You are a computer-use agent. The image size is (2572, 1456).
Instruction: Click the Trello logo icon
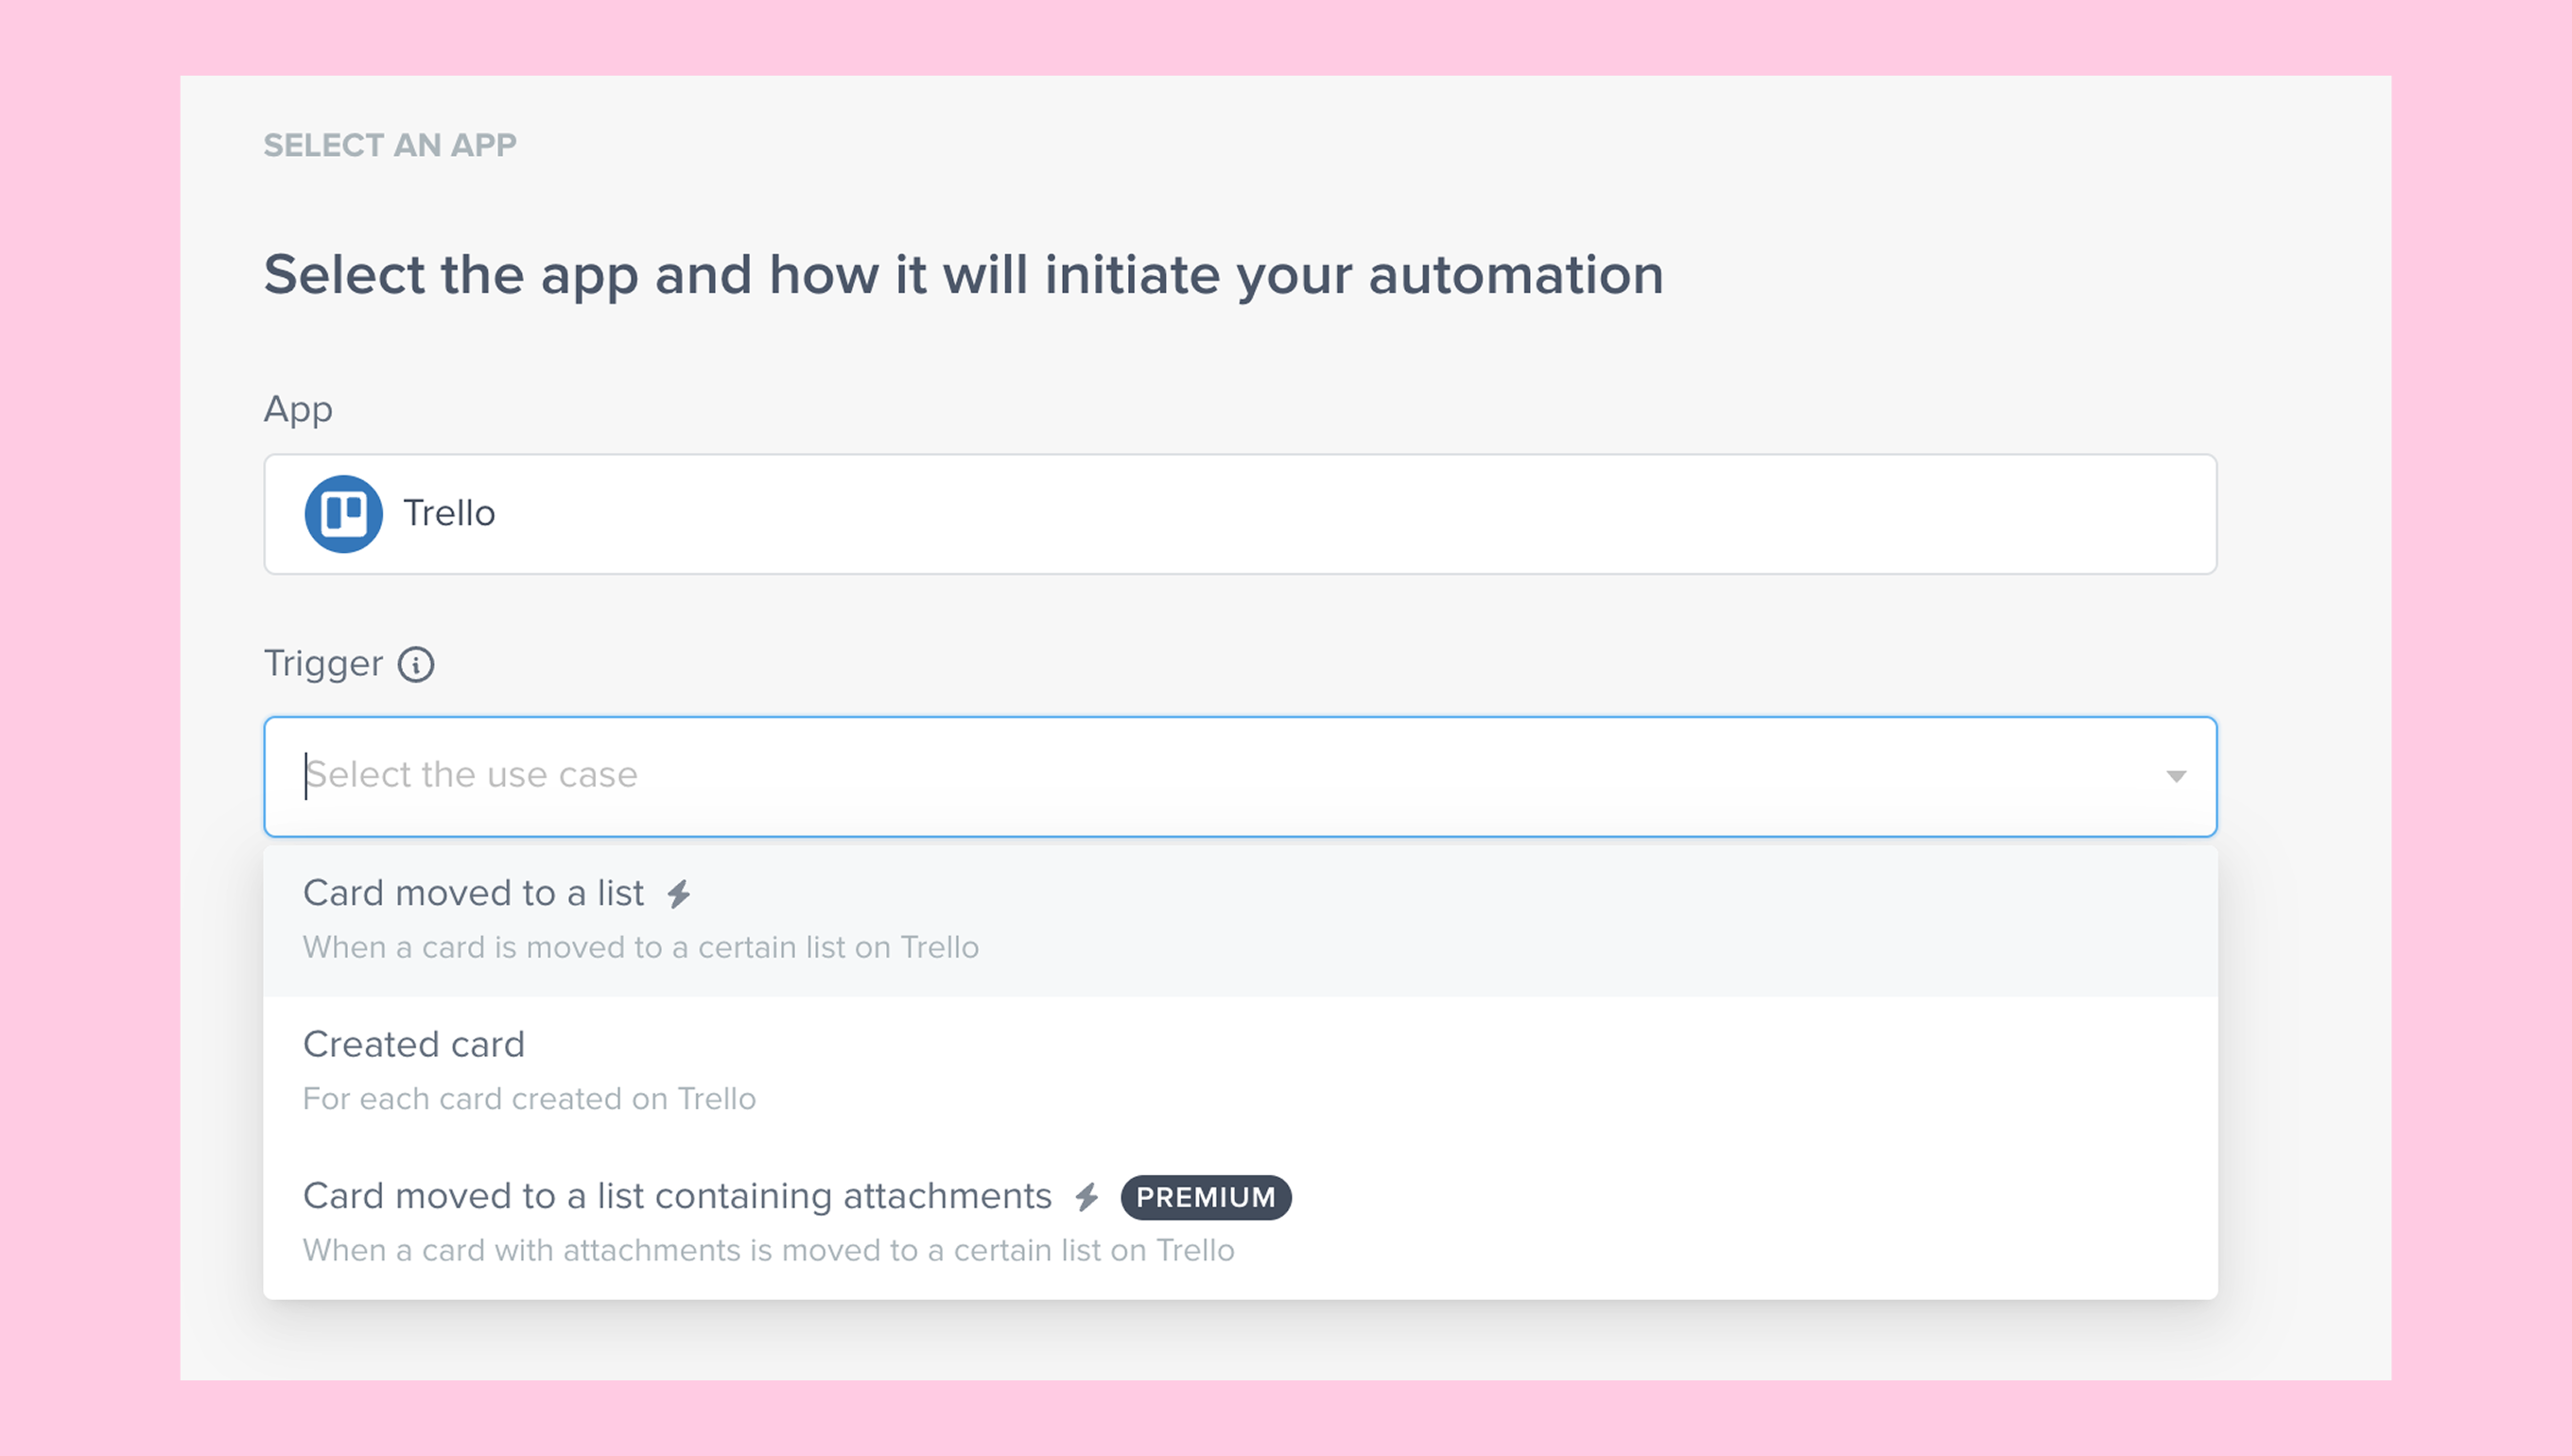(x=343, y=514)
